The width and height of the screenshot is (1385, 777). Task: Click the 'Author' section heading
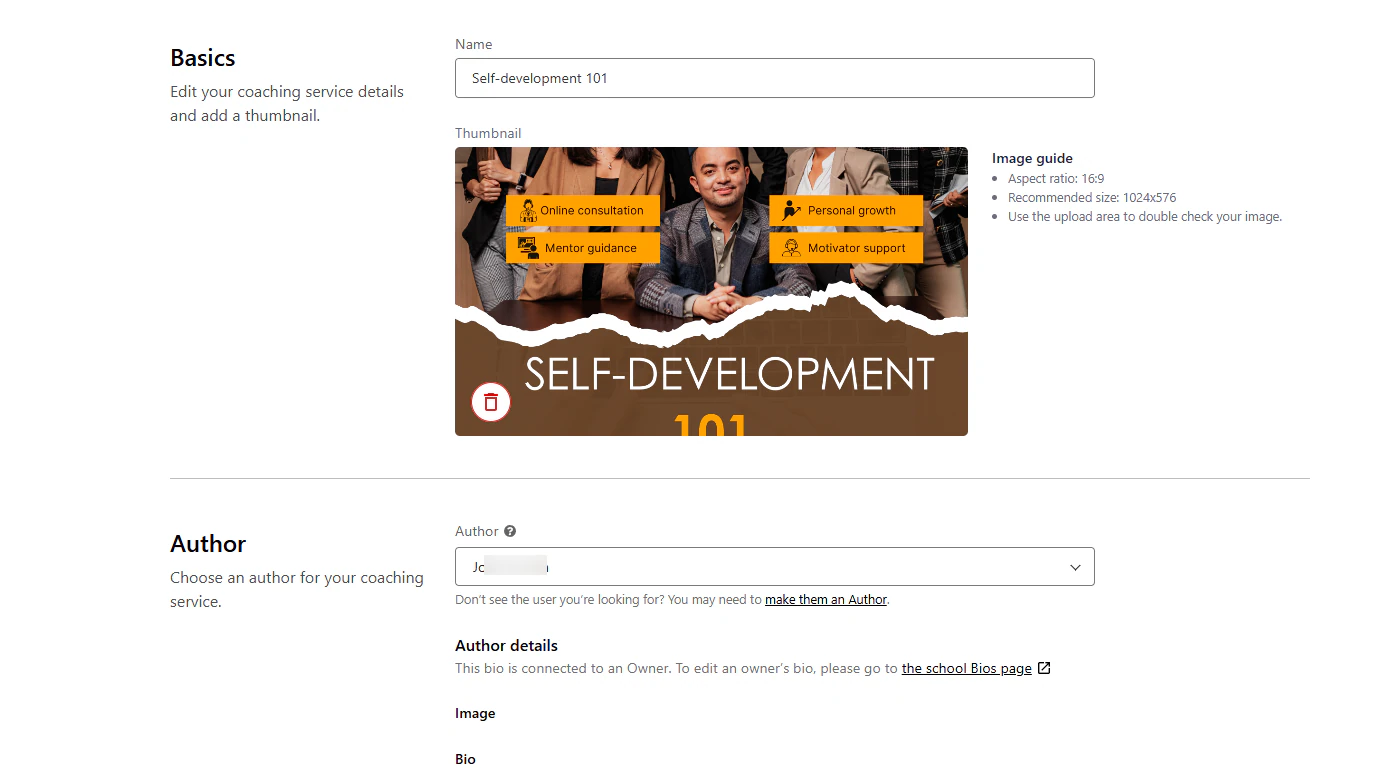[x=208, y=544]
